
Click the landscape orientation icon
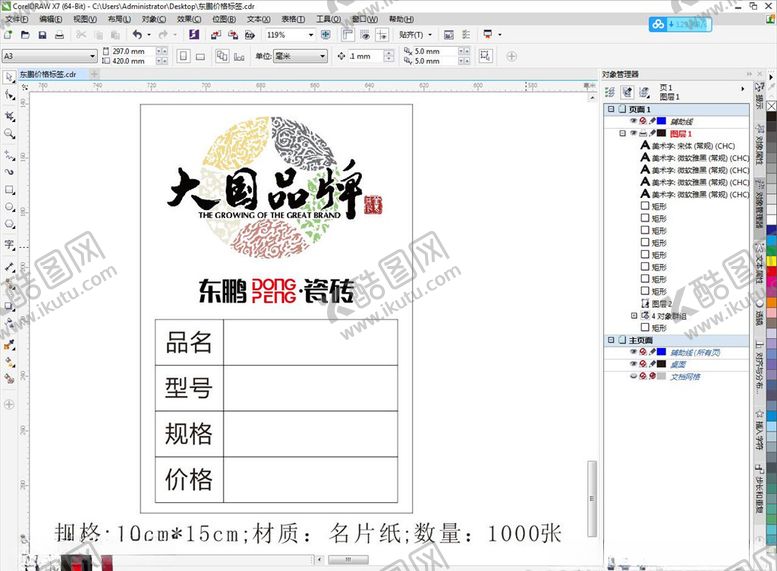click(x=200, y=56)
